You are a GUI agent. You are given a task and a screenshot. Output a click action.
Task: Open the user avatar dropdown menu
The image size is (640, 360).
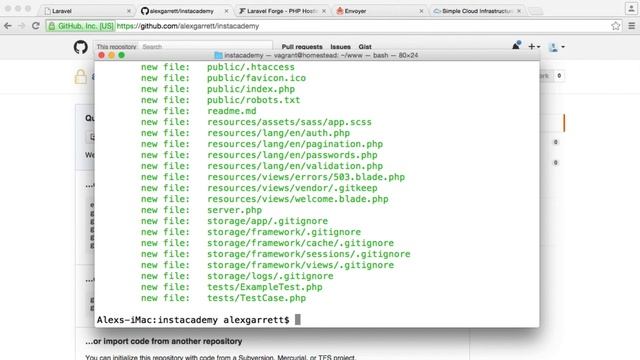557,47
